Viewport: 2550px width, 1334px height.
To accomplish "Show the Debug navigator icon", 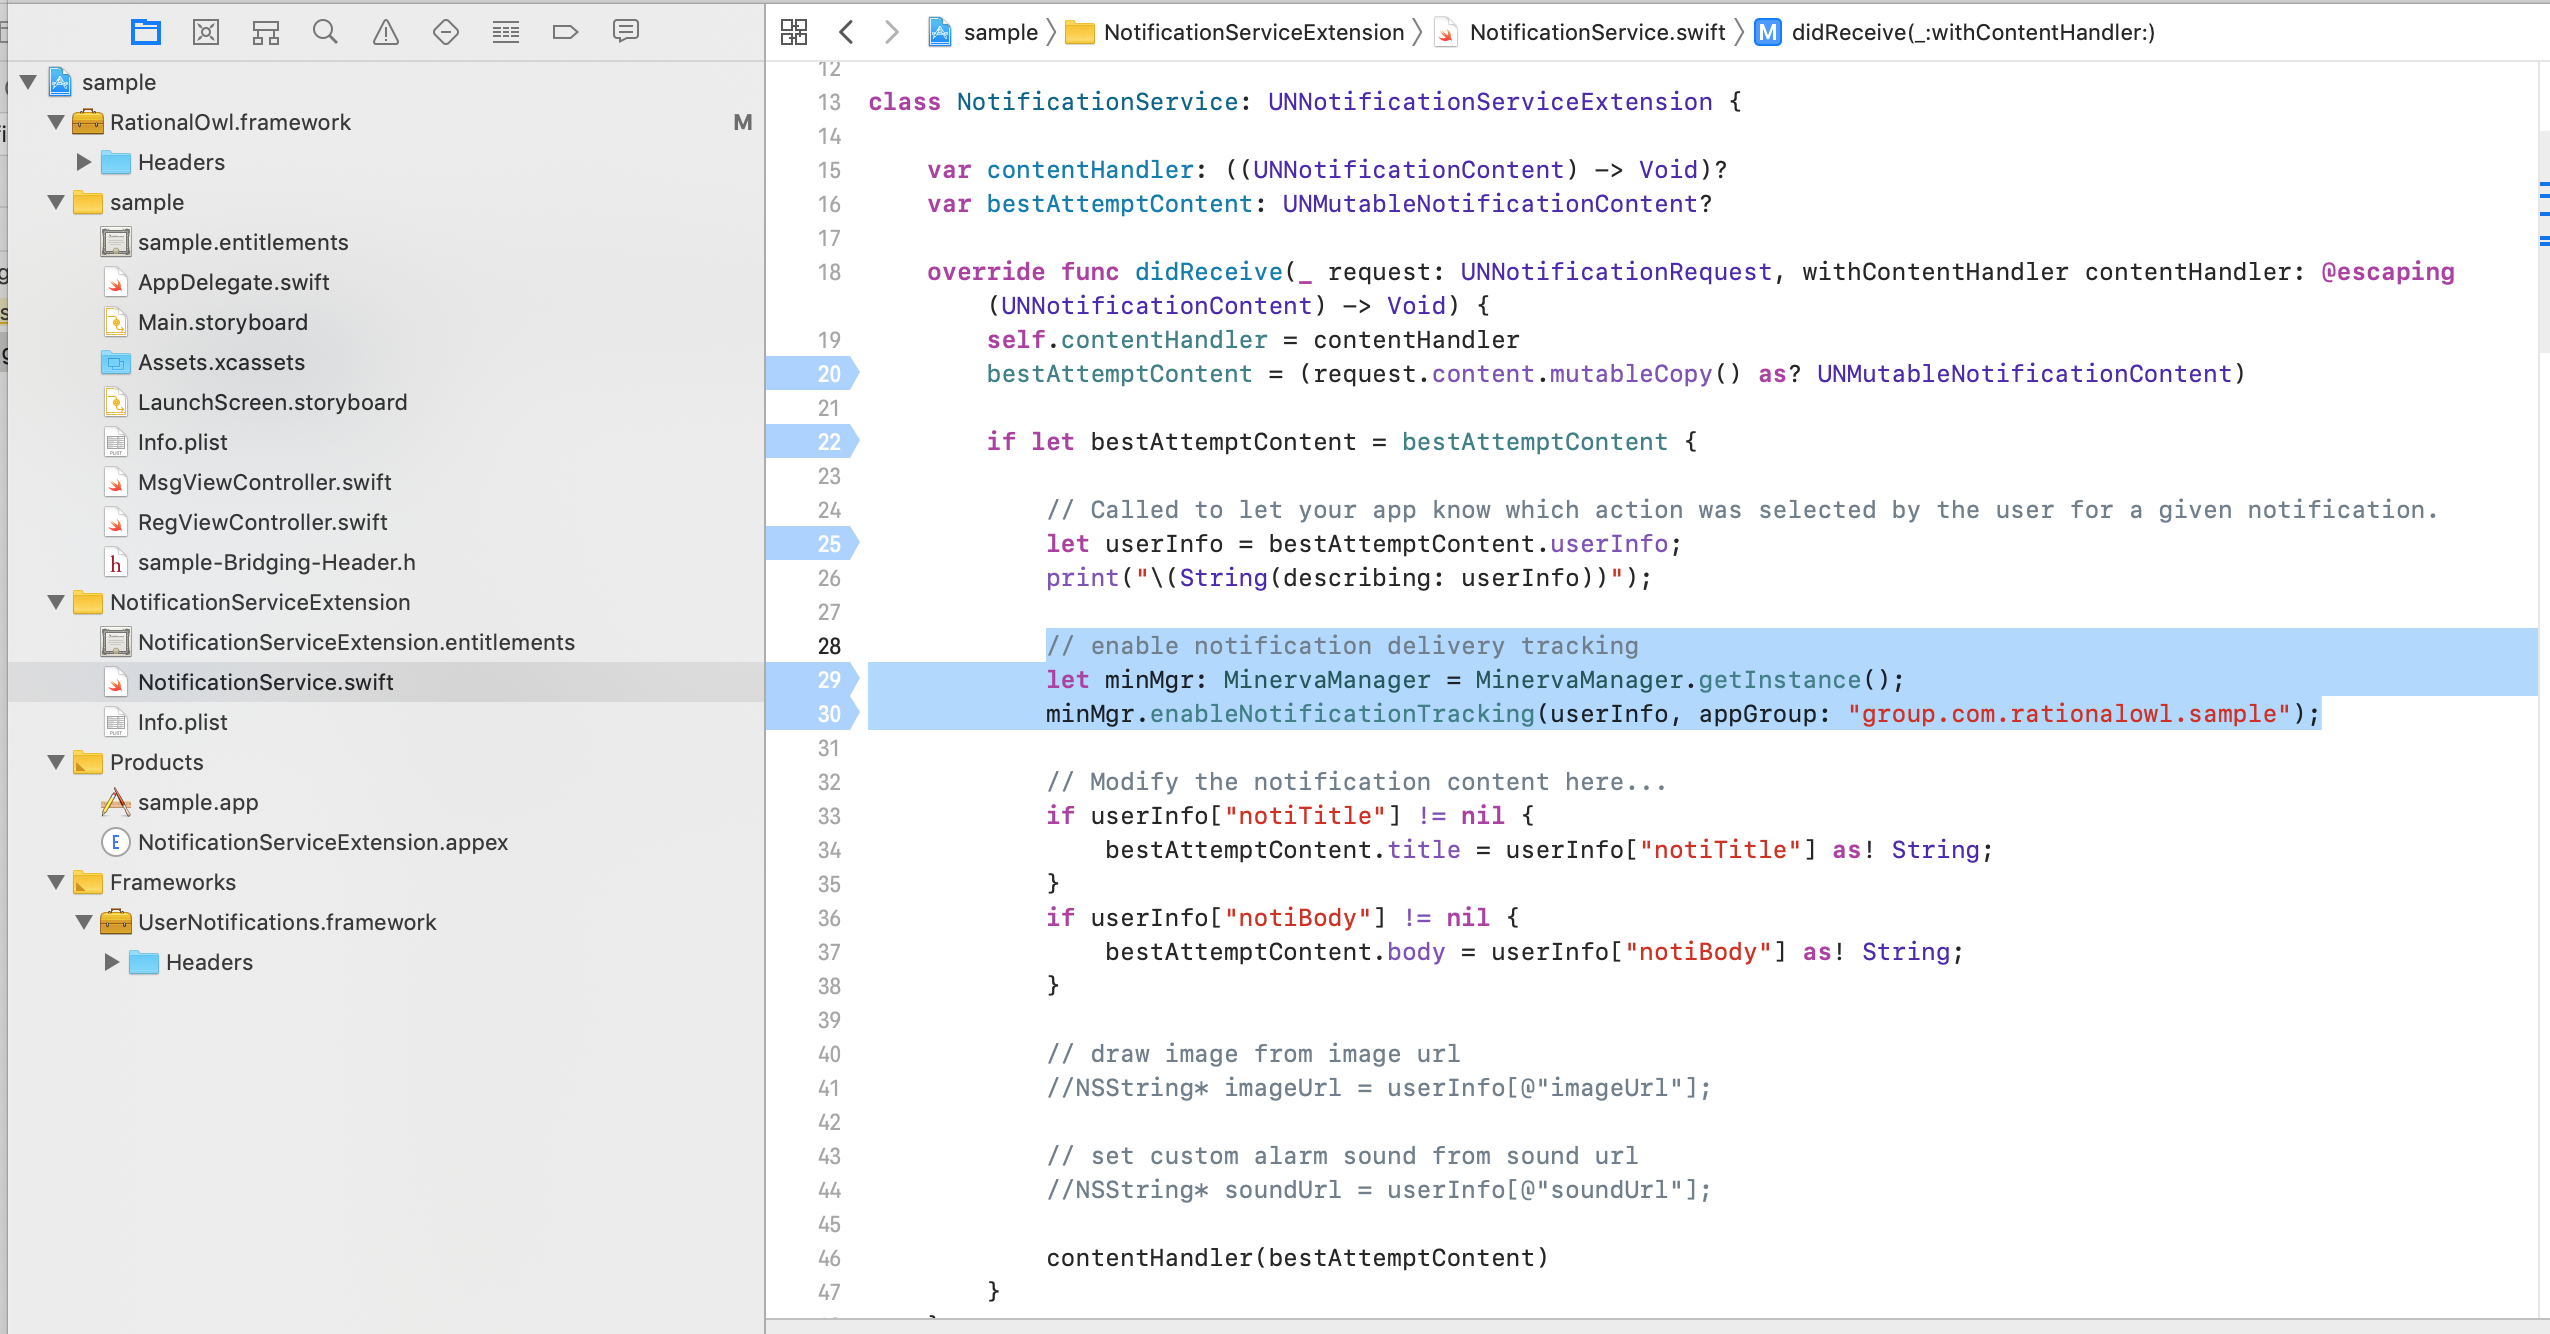I will (506, 32).
